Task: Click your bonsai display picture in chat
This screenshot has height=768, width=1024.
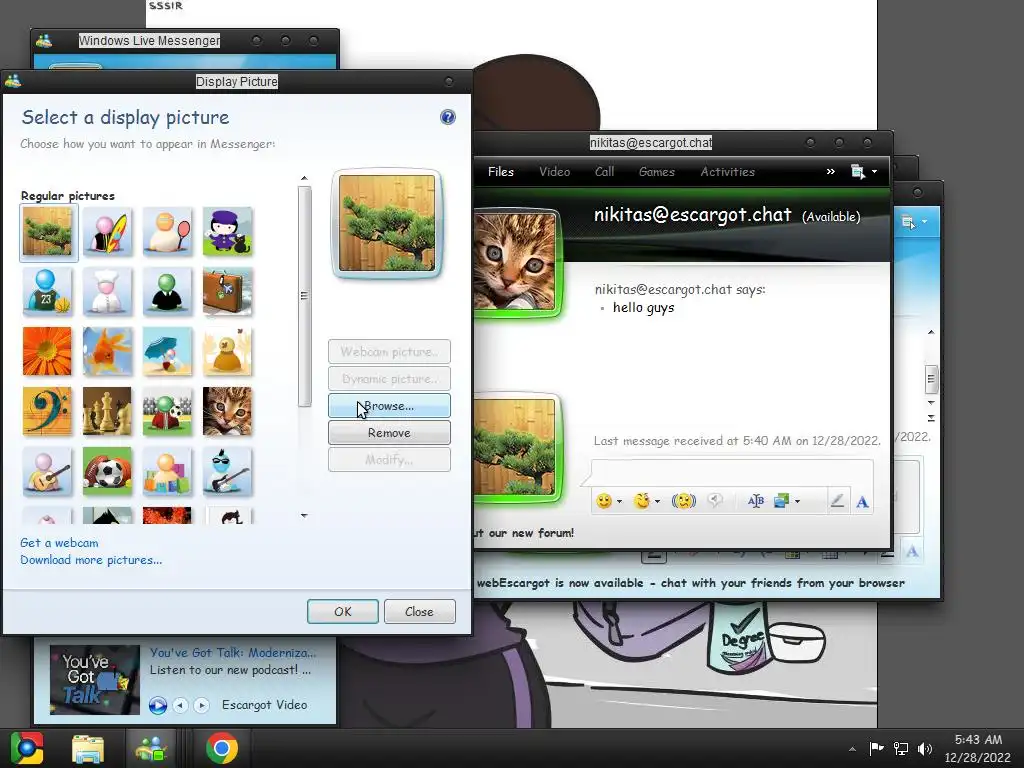Action: (x=515, y=447)
